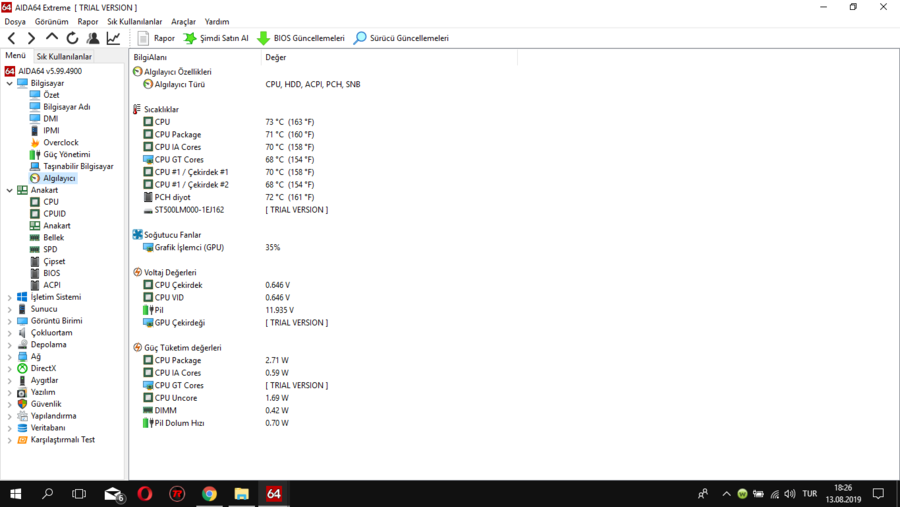Viewport: 900px width, 507px height.
Task: Open File Explorer from the taskbar
Action: coord(242,494)
